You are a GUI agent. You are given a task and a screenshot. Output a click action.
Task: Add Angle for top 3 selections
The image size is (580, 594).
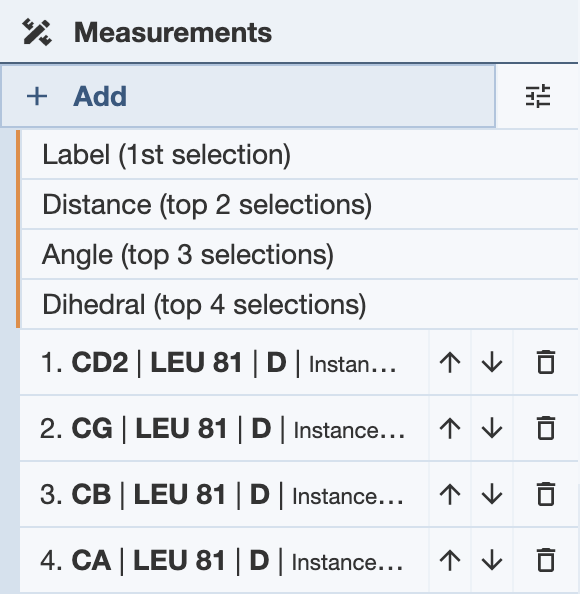point(299,255)
